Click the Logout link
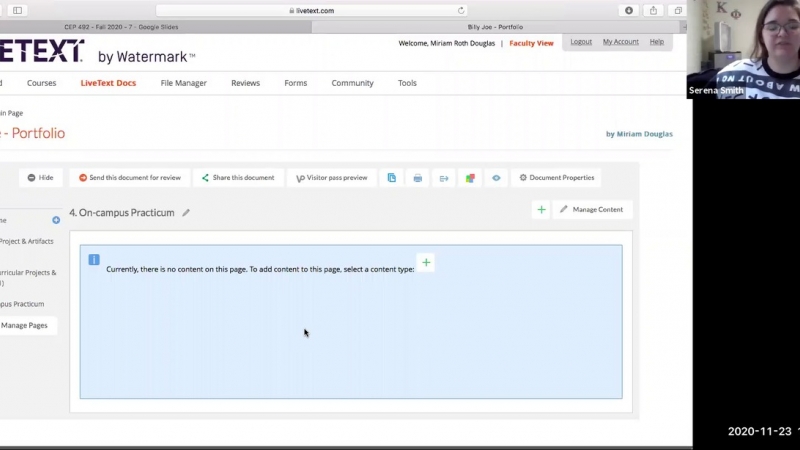The width and height of the screenshot is (800, 450). [581, 42]
